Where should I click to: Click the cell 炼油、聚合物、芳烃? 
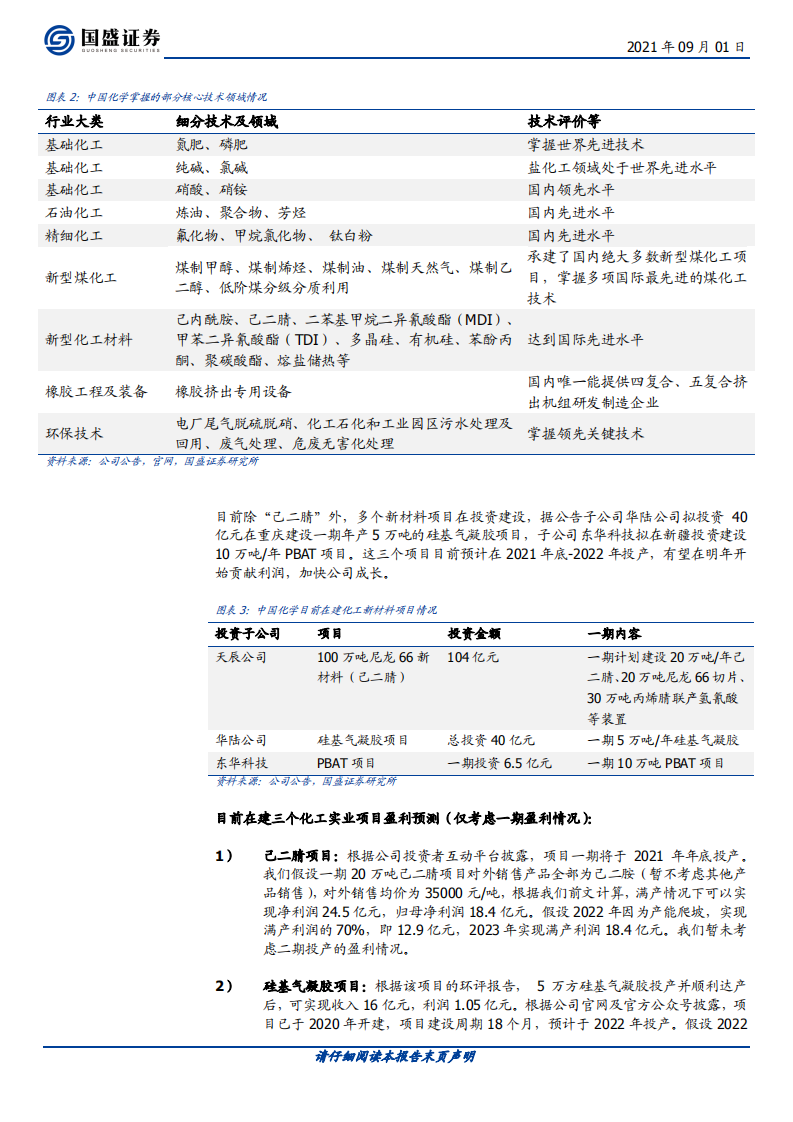coord(240,213)
